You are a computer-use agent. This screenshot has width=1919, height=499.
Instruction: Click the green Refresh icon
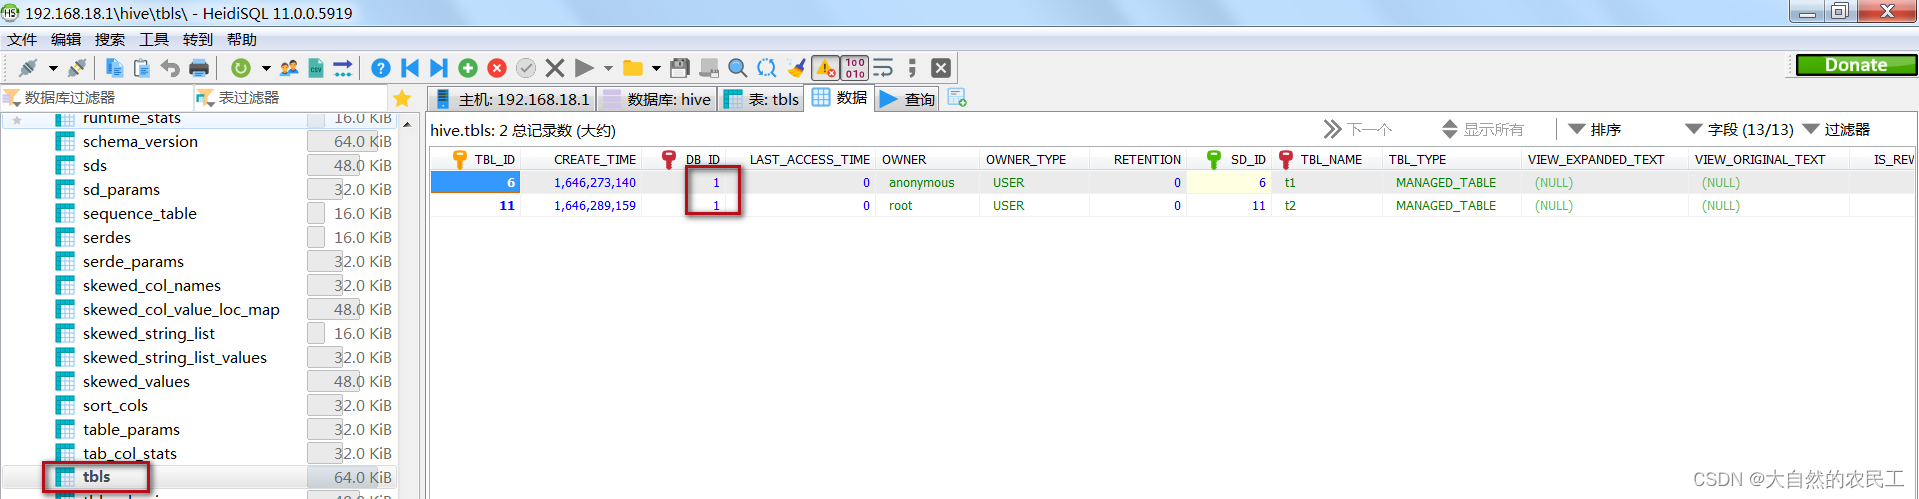pos(241,68)
